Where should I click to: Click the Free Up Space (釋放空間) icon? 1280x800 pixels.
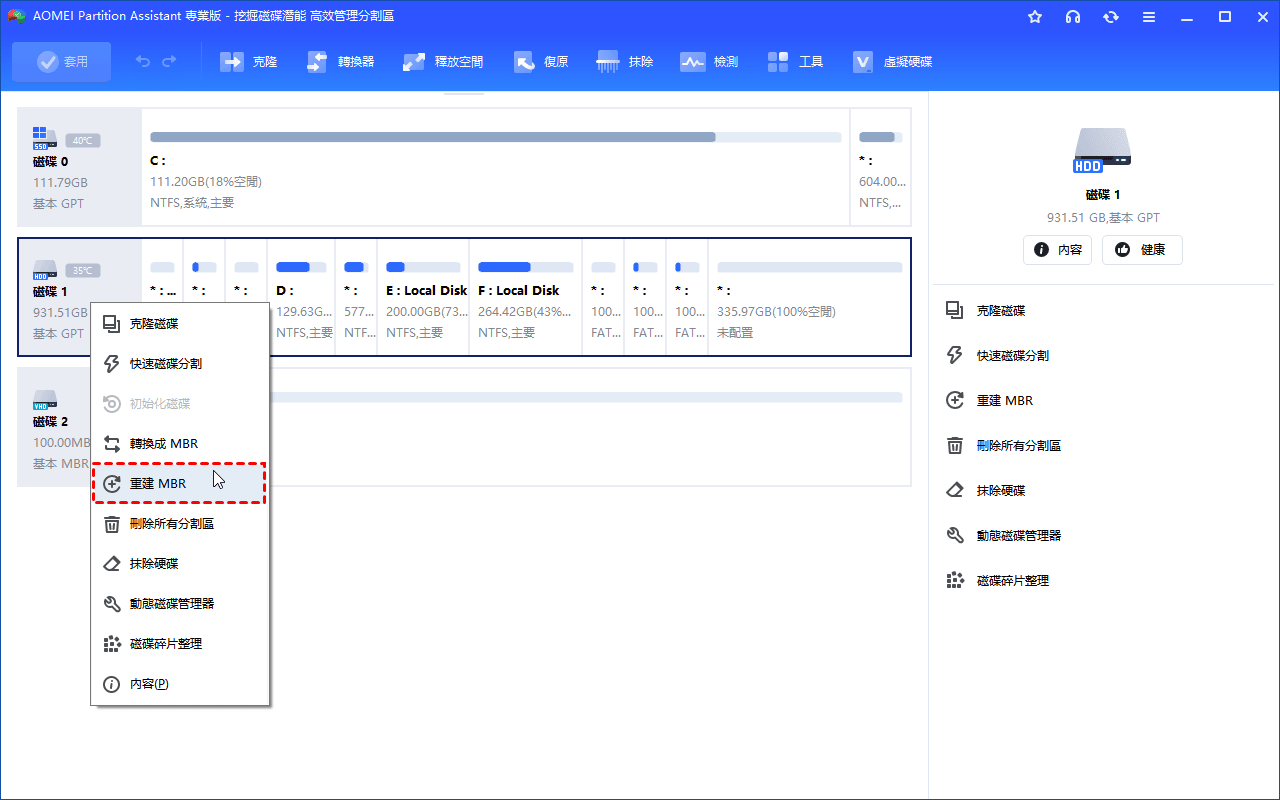[x=414, y=62]
